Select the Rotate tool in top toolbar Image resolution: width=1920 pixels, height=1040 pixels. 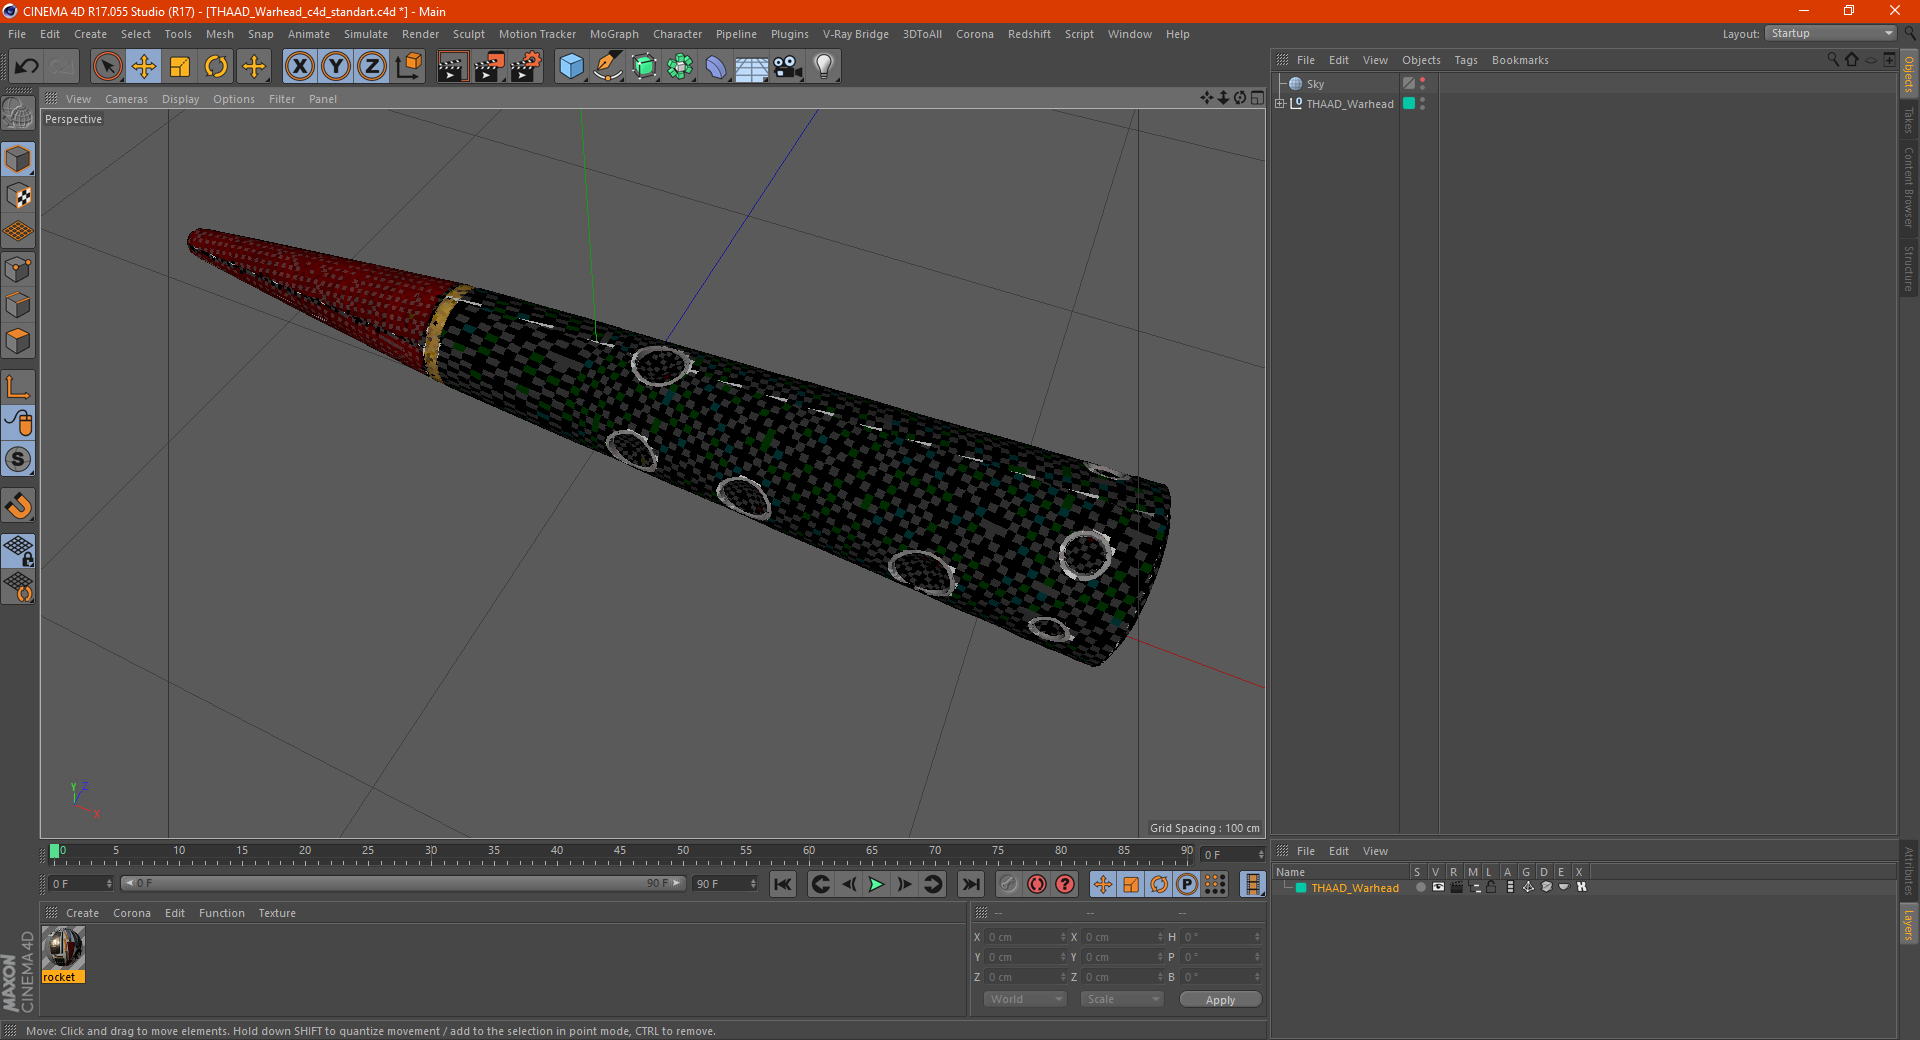click(216, 67)
